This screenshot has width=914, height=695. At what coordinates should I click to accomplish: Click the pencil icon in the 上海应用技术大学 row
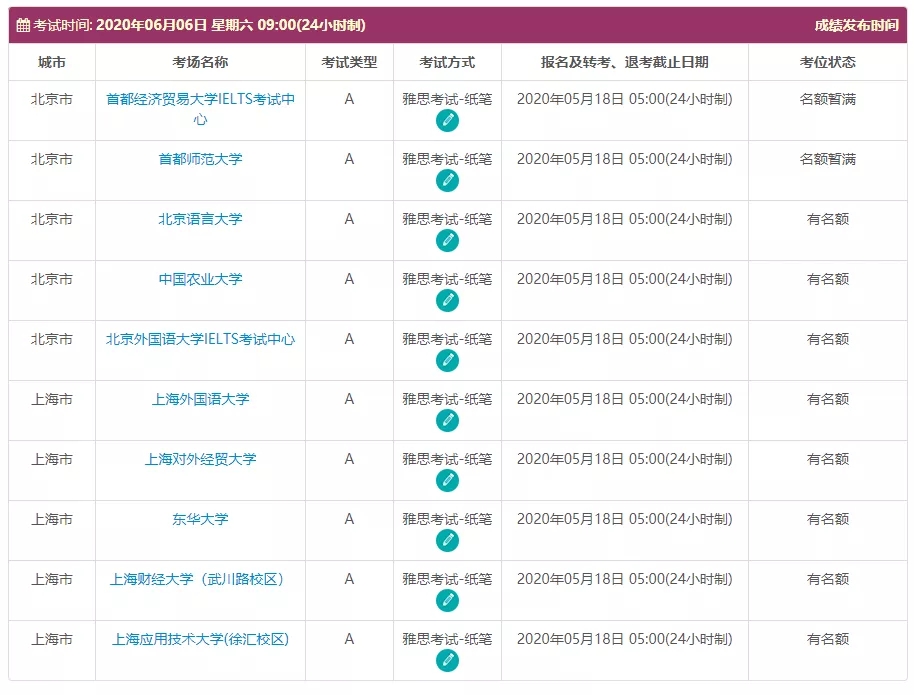tap(447, 661)
